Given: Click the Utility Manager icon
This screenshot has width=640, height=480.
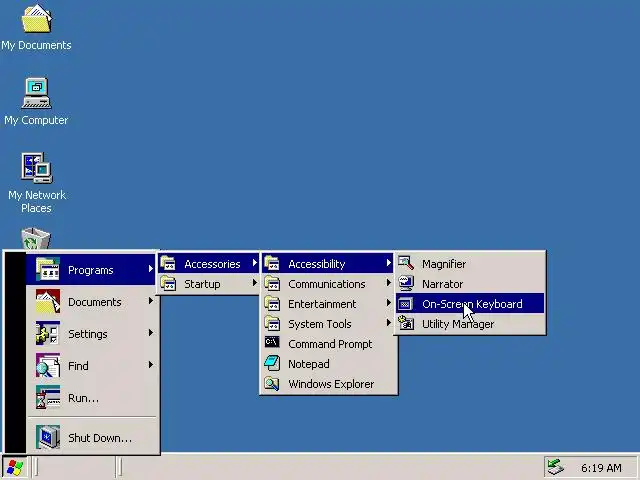Looking at the screenshot, I should pyautogui.click(x=406, y=323).
